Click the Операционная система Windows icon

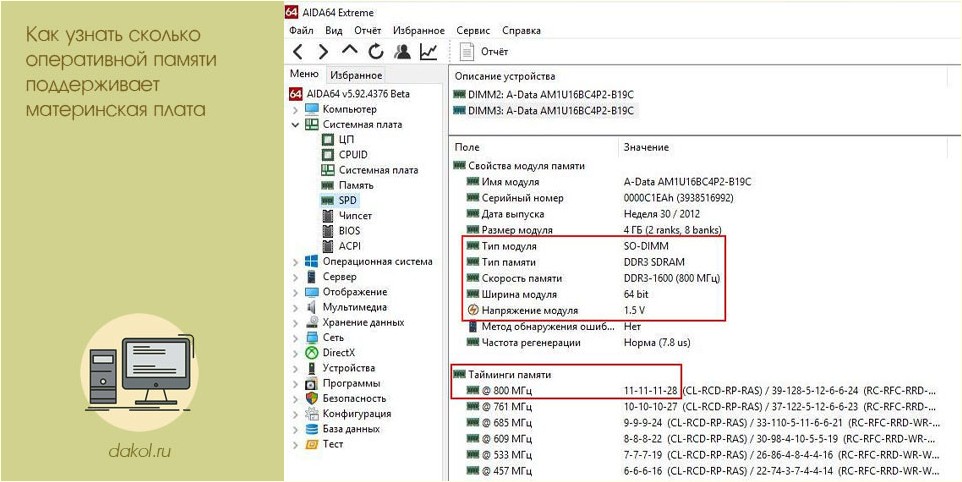point(312,262)
